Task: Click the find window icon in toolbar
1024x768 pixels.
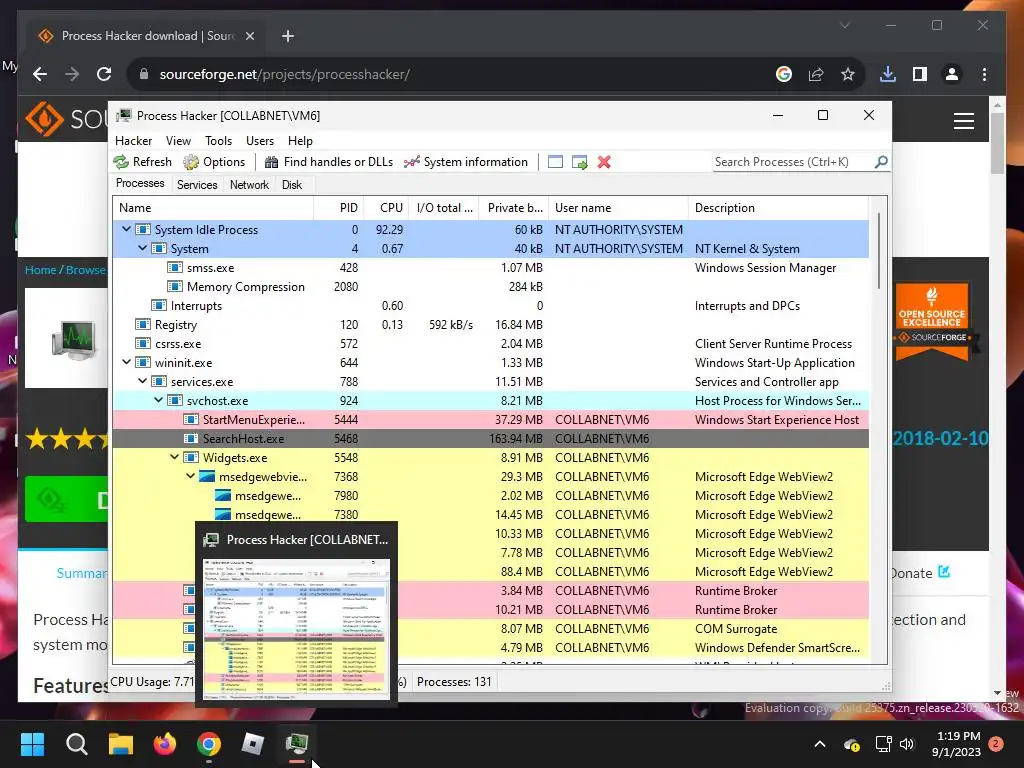Action: (x=555, y=162)
